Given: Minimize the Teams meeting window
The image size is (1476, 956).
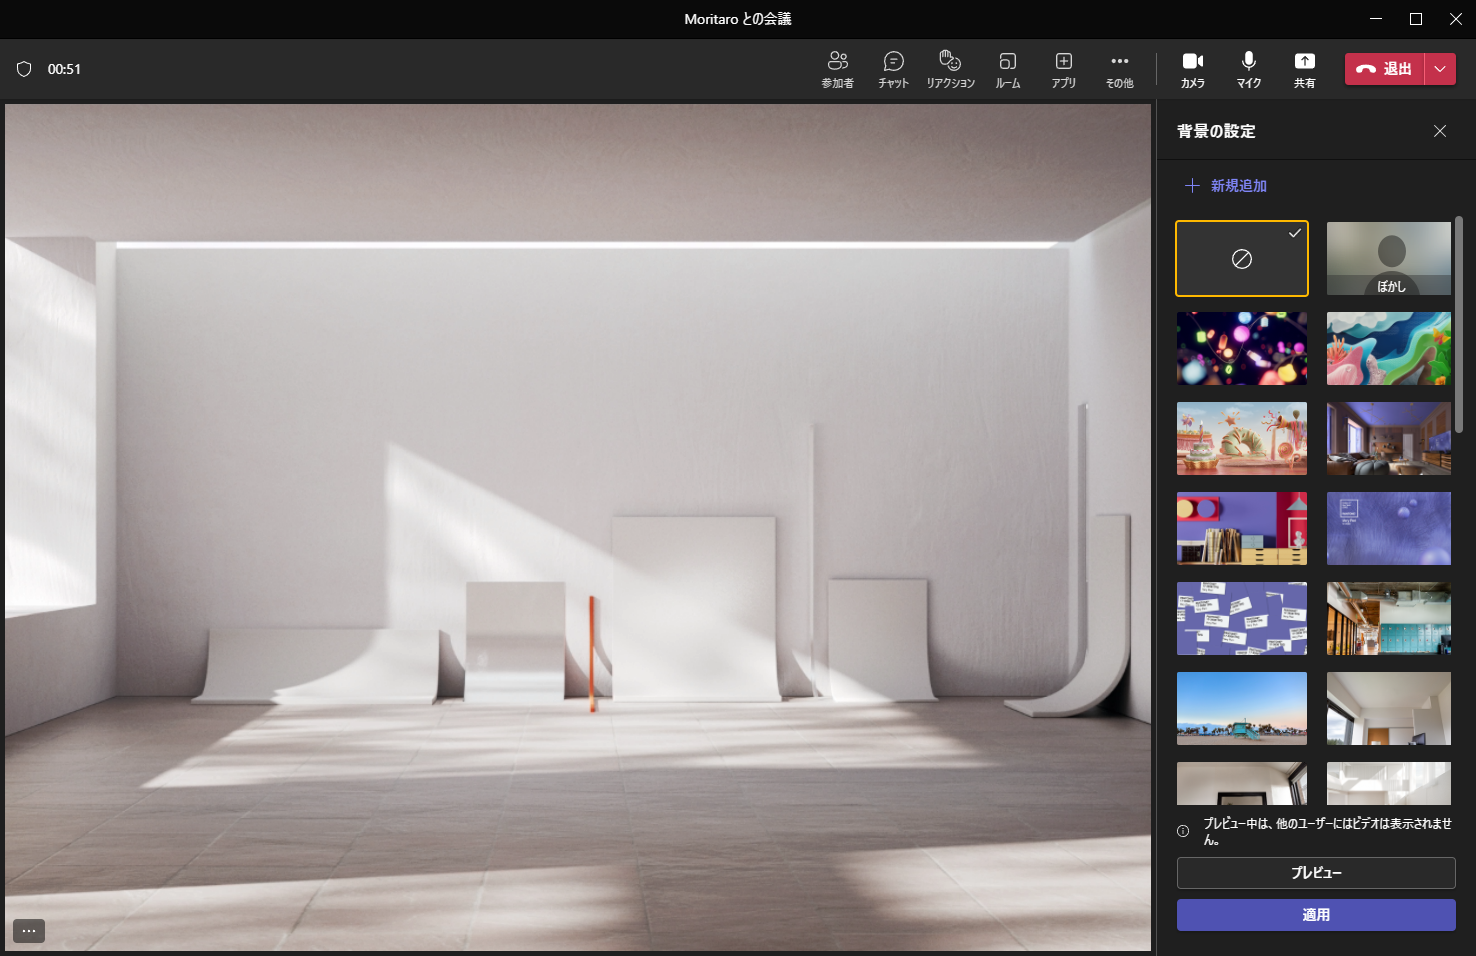Looking at the screenshot, I should pyautogui.click(x=1376, y=19).
